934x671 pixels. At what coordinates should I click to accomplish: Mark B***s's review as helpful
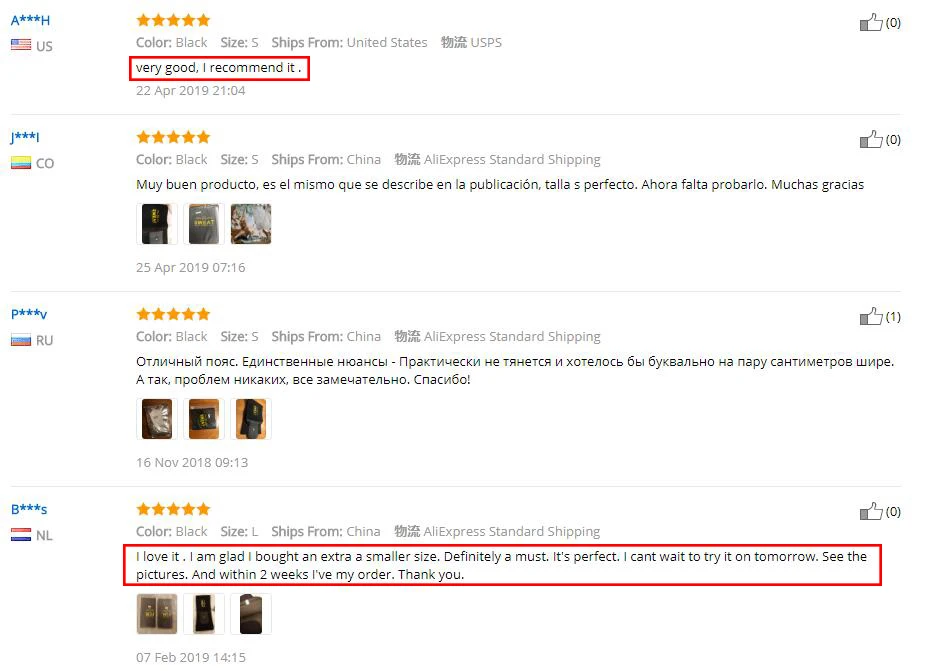871,511
